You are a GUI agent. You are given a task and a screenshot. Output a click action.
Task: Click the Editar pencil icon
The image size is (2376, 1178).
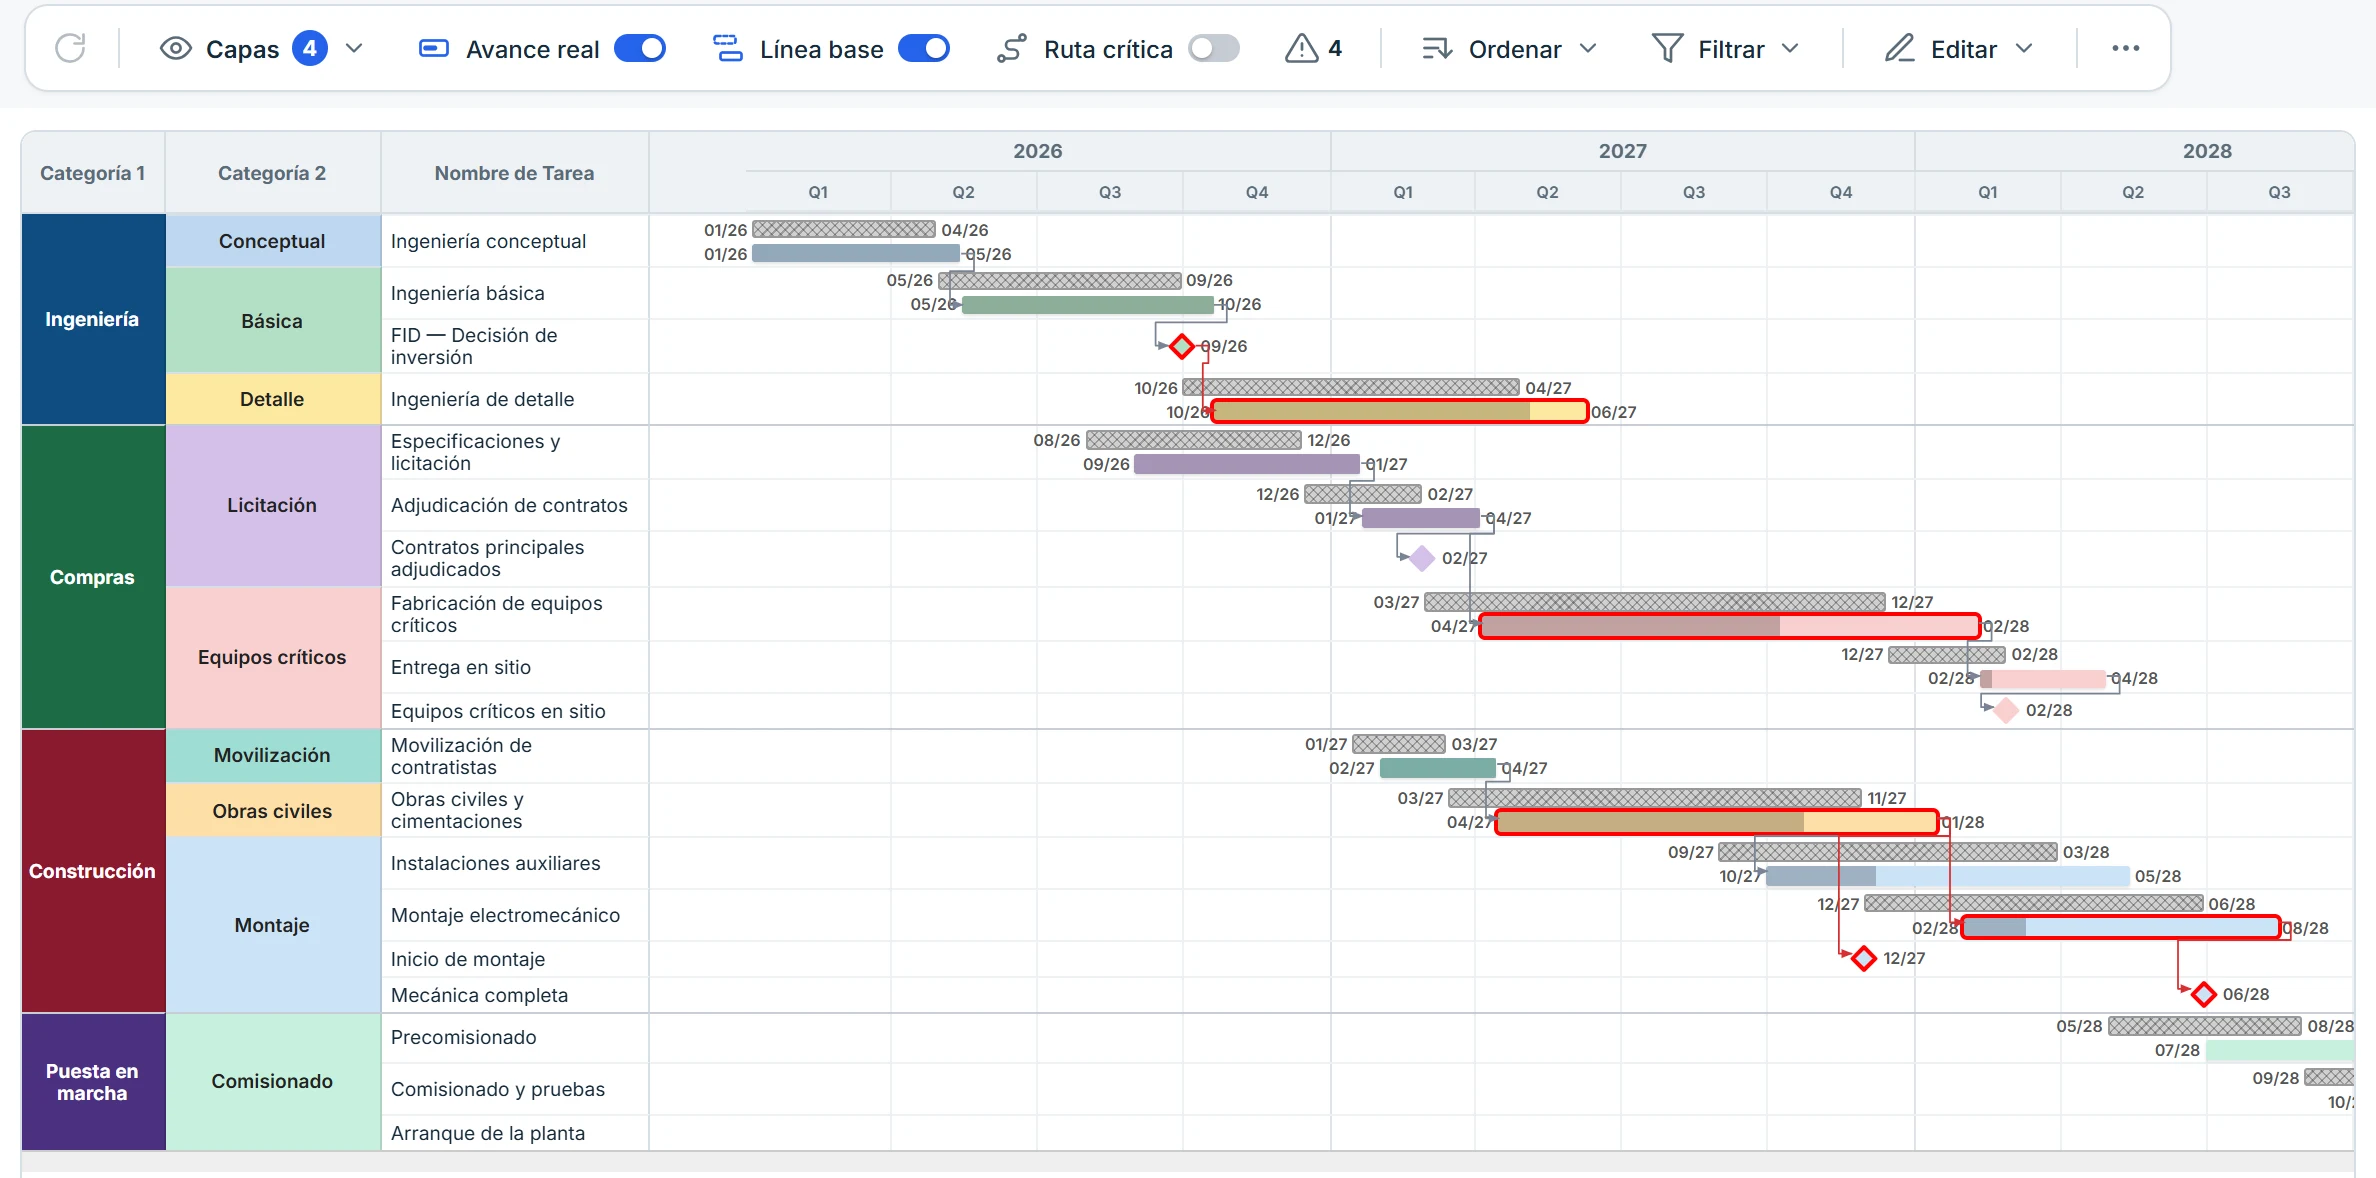click(1899, 48)
